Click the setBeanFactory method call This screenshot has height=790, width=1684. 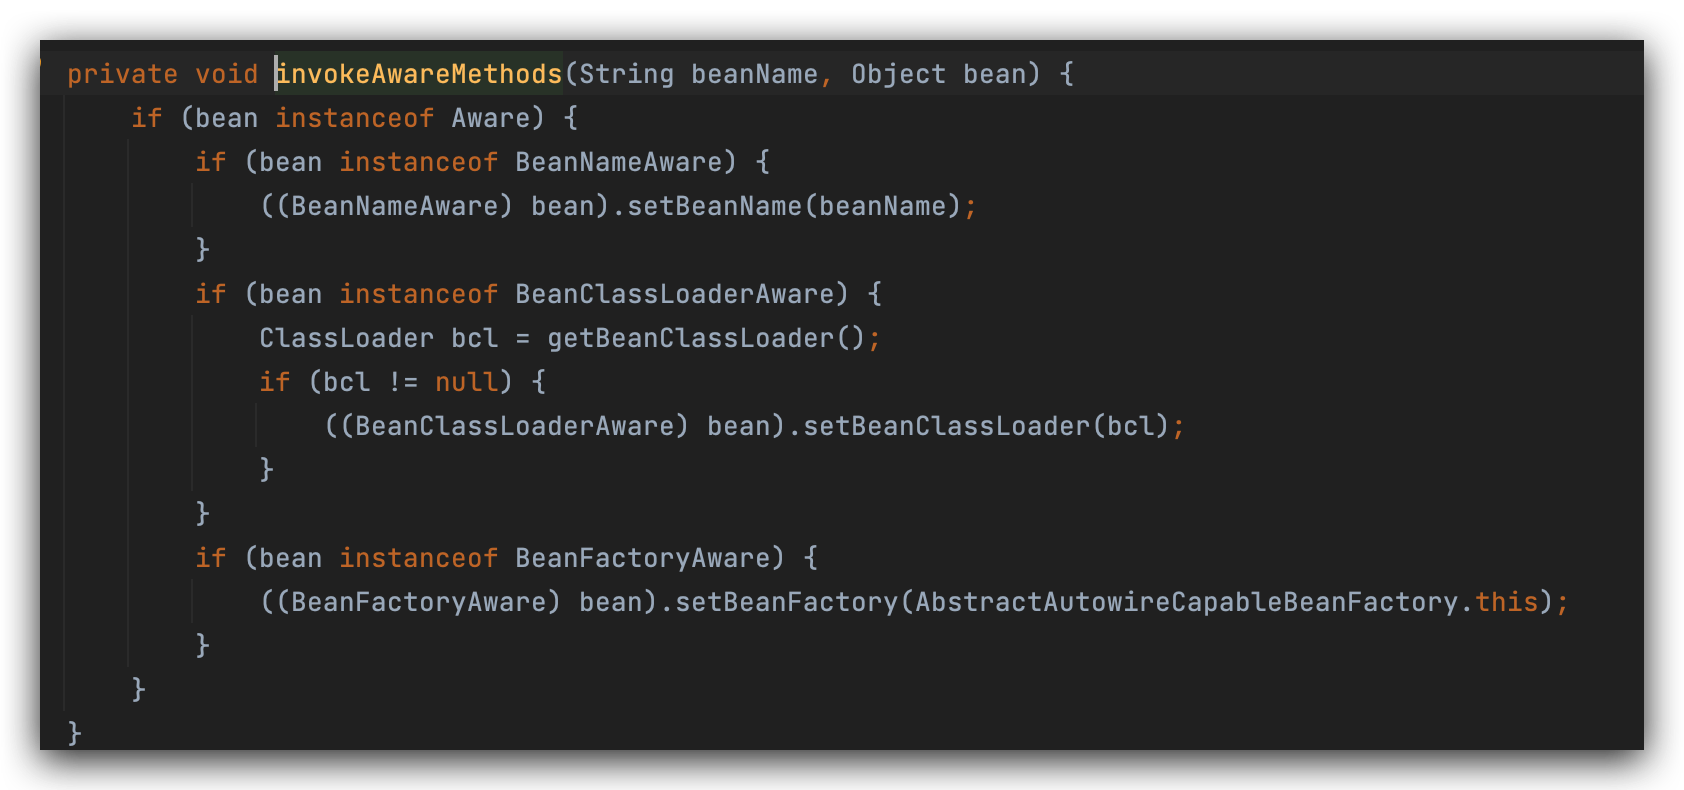click(786, 602)
